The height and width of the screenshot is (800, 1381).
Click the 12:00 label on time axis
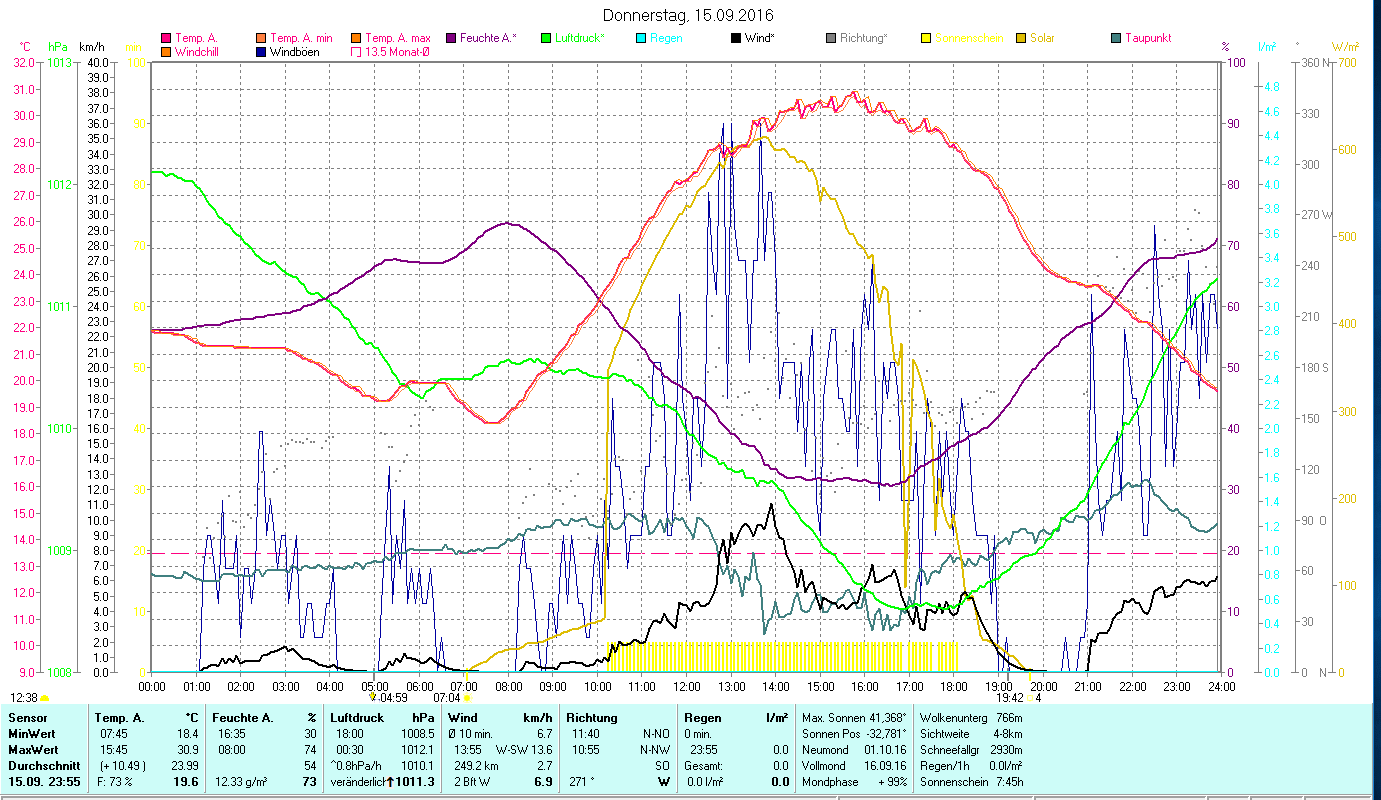point(686,687)
